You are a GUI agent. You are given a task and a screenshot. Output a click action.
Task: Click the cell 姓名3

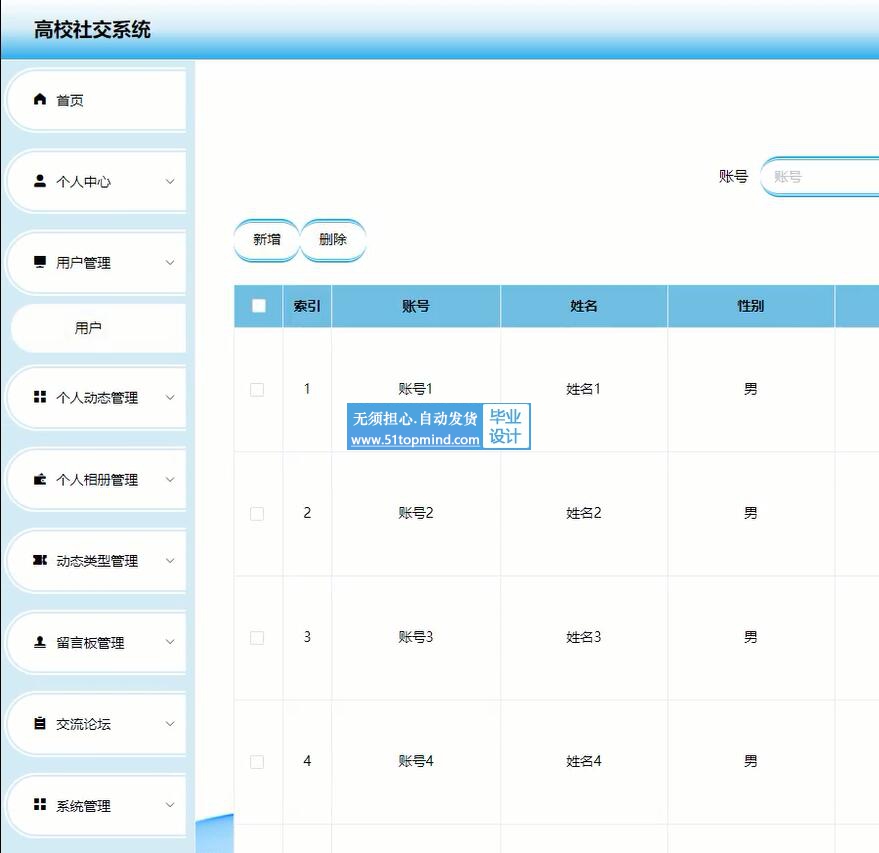pyautogui.click(x=584, y=637)
